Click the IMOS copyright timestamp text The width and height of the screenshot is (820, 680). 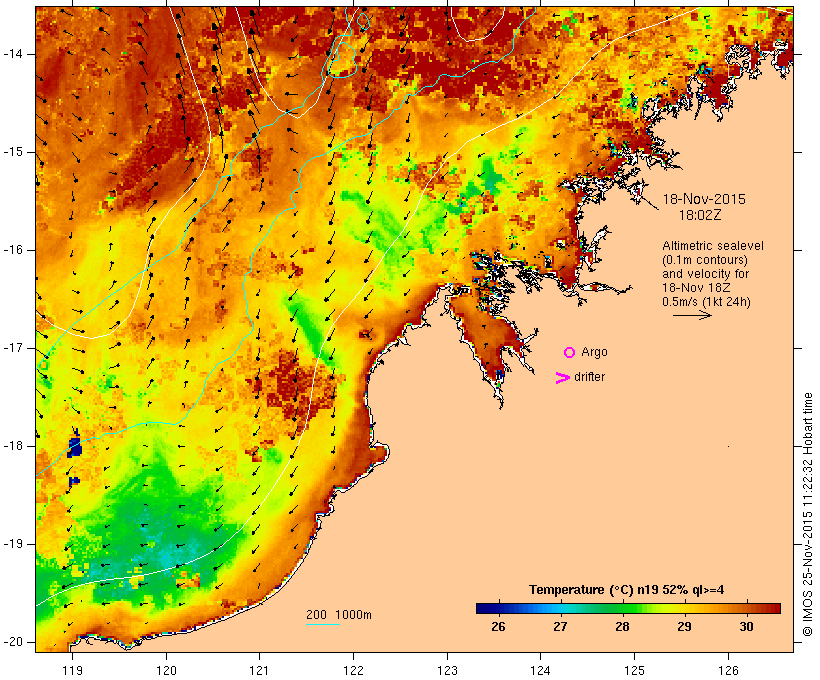[x=807, y=515]
